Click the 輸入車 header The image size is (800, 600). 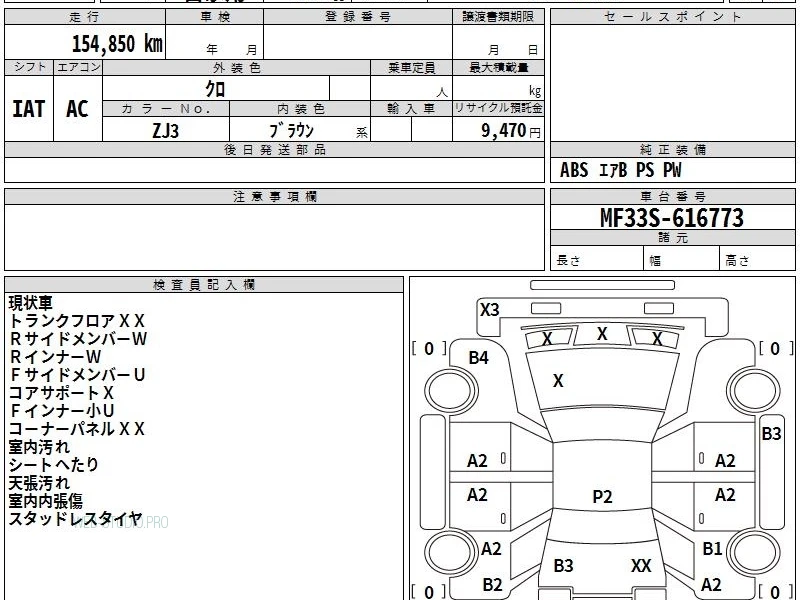411,109
